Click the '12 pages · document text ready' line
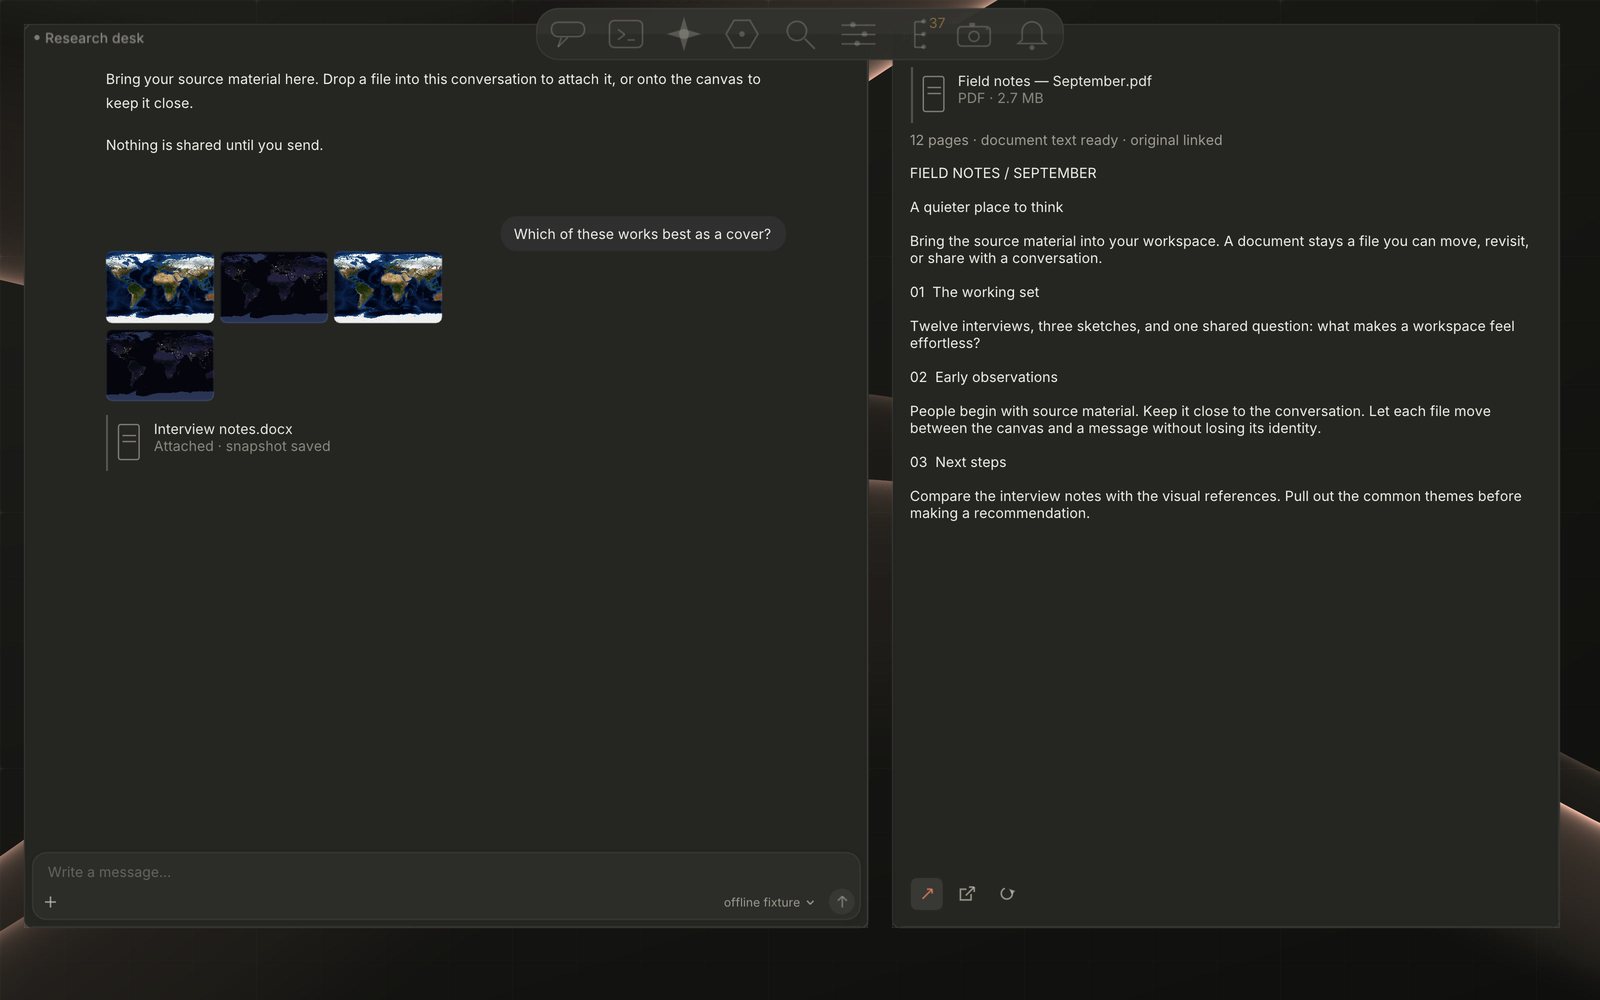 point(1066,140)
